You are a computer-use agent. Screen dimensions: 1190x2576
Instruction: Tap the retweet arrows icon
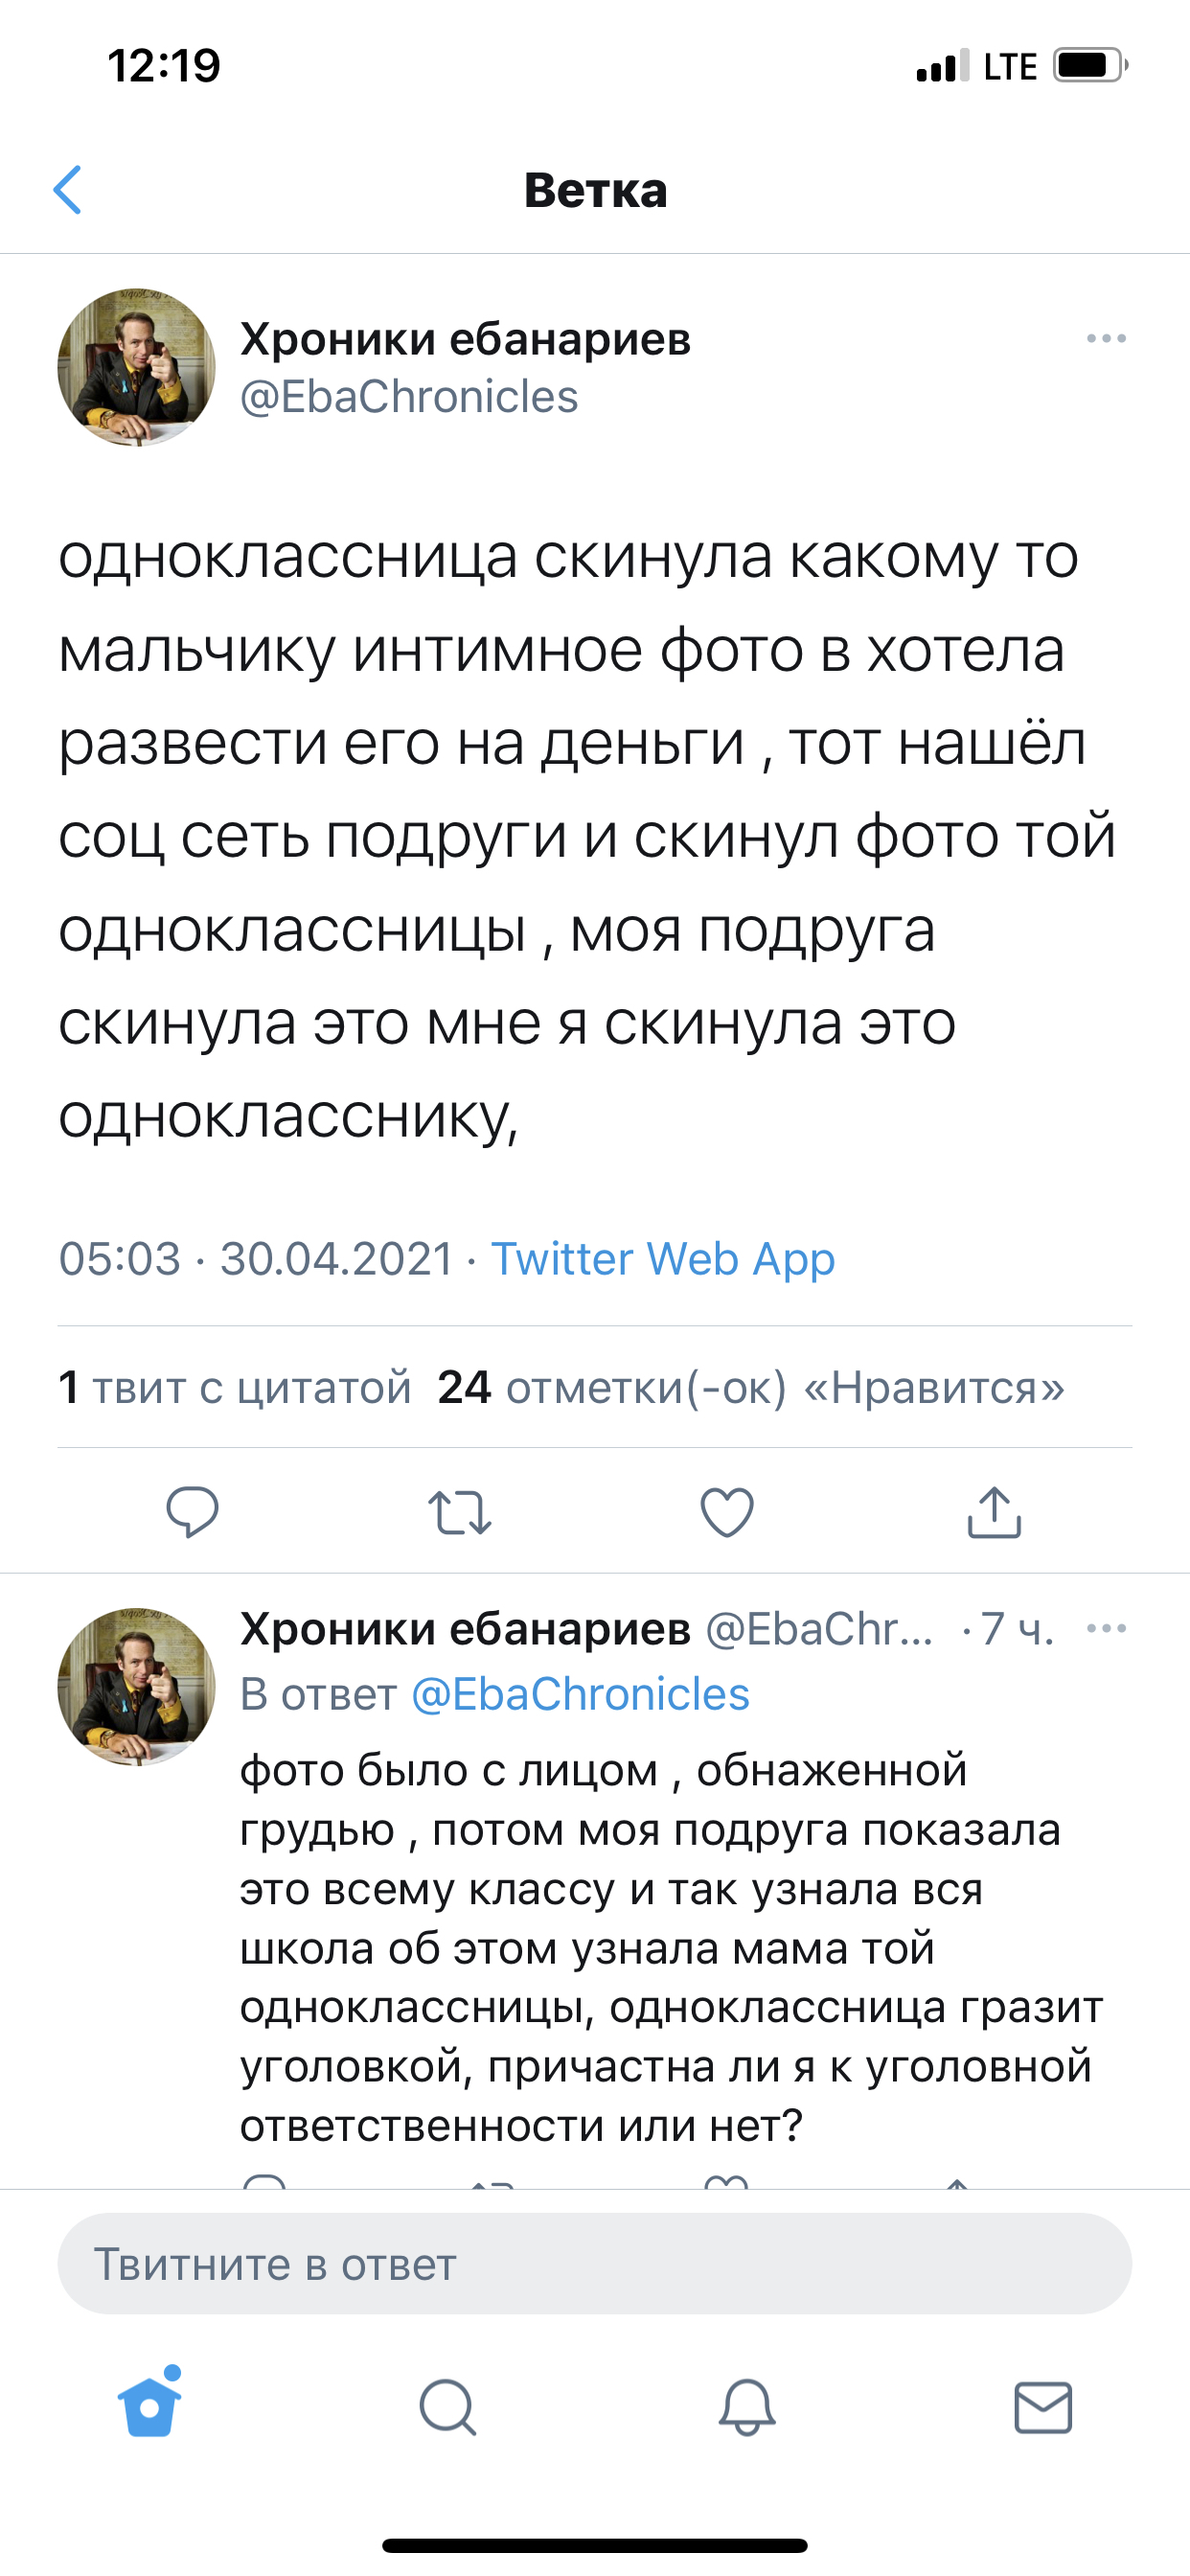[x=459, y=1512]
